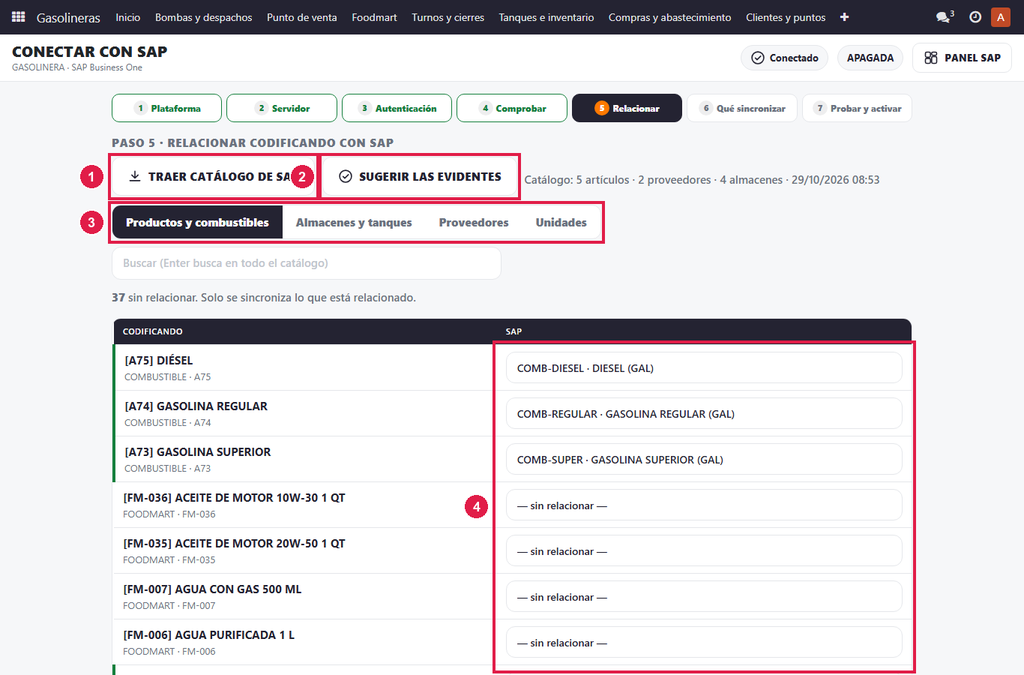
Task: Go to step 2 Servidor
Action: [281, 108]
